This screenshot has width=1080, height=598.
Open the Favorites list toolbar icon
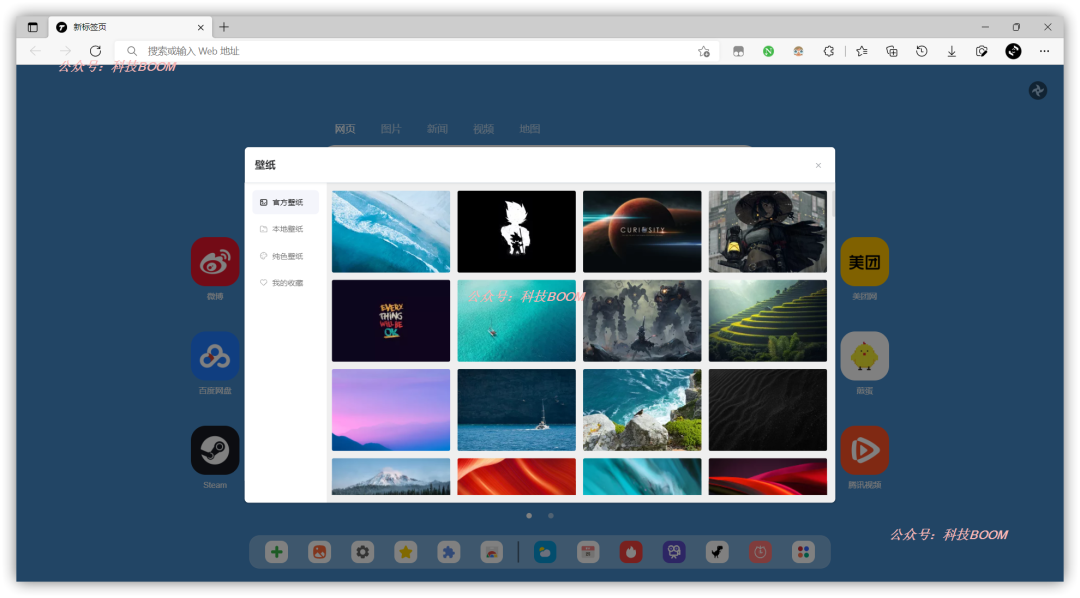coord(862,51)
